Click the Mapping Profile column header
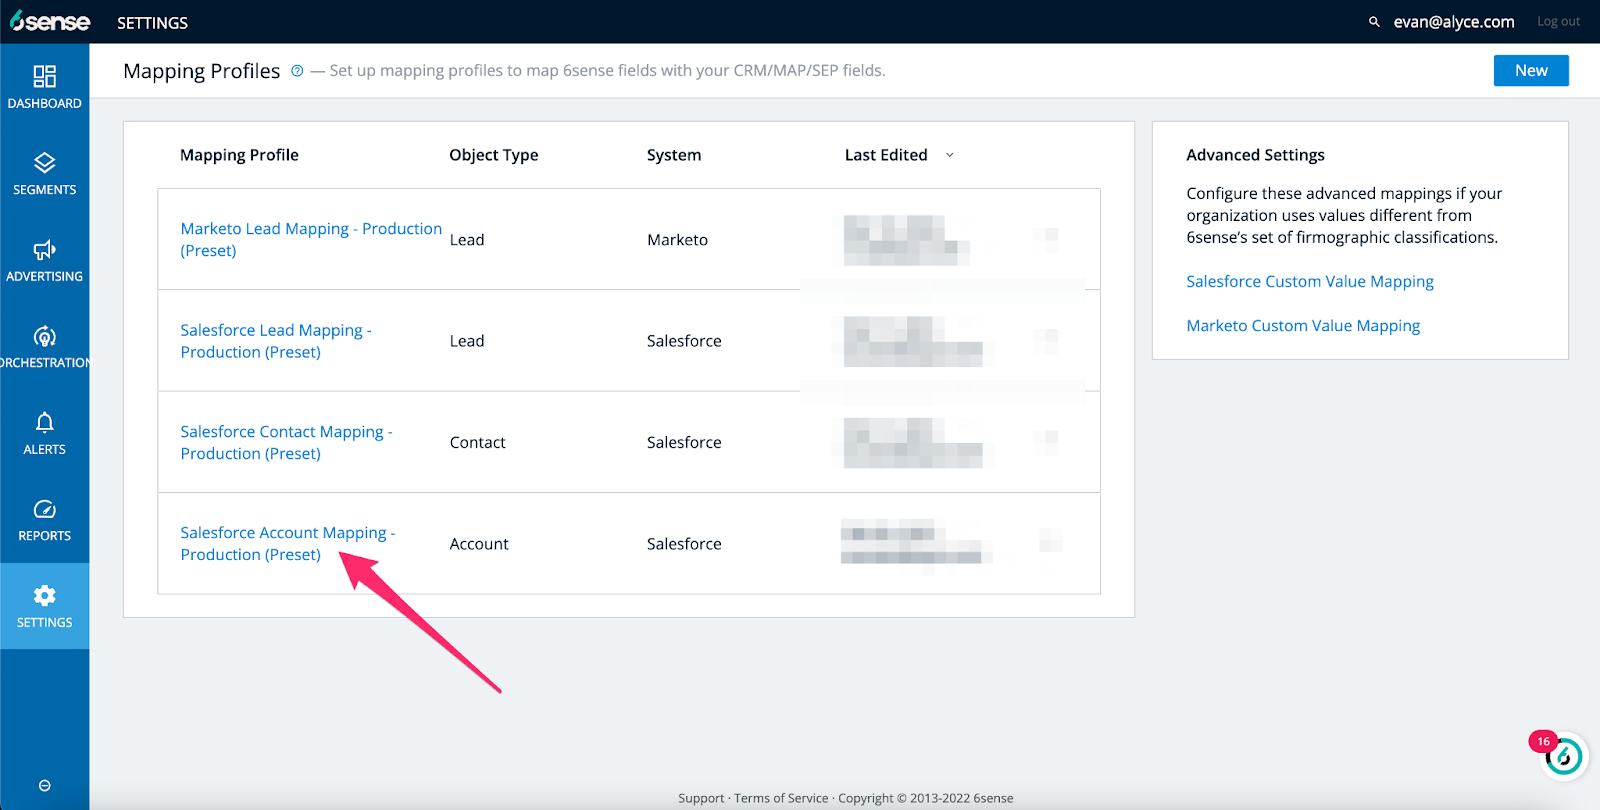This screenshot has height=810, width=1600. click(239, 155)
